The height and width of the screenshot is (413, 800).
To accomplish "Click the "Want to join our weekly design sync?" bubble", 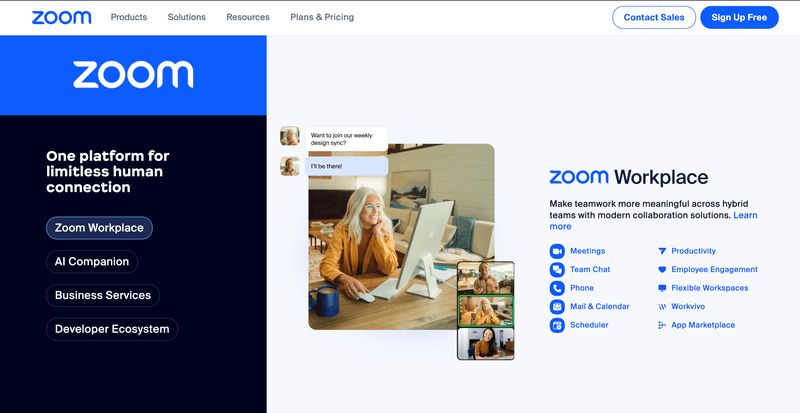I will click(x=346, y=139).
